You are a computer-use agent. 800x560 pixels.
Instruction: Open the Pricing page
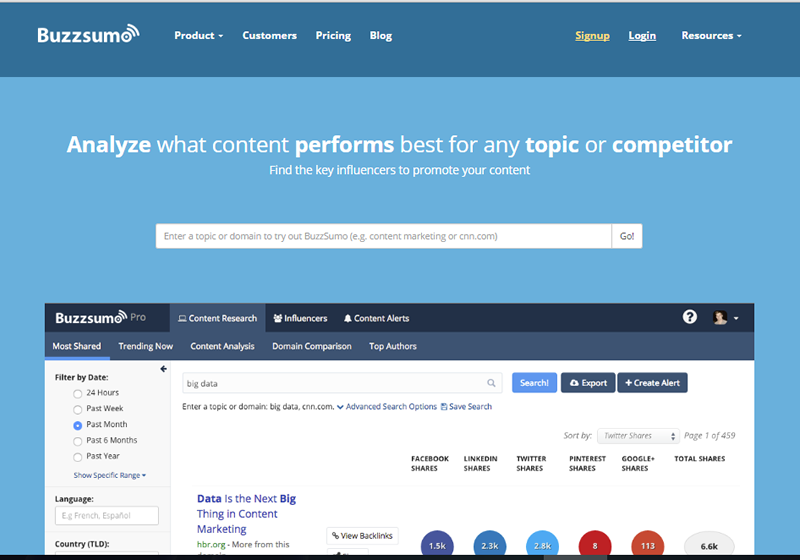pos(333,35)
